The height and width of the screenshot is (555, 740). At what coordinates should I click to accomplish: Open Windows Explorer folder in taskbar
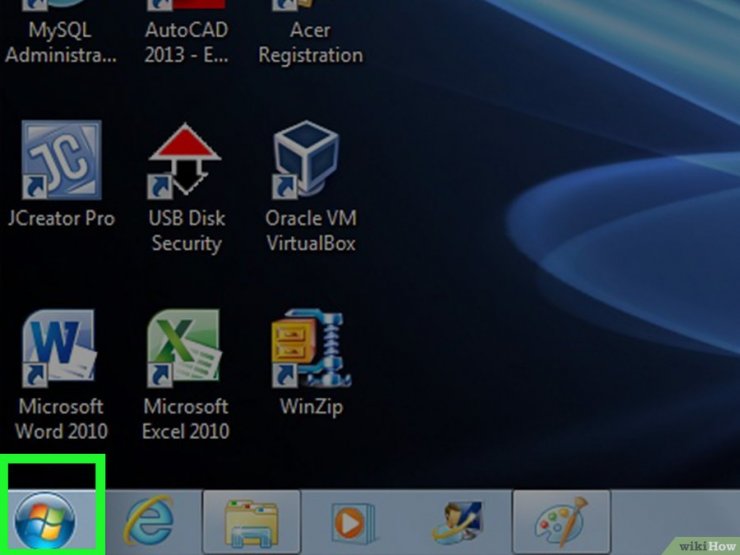click(x=252, y=523)
